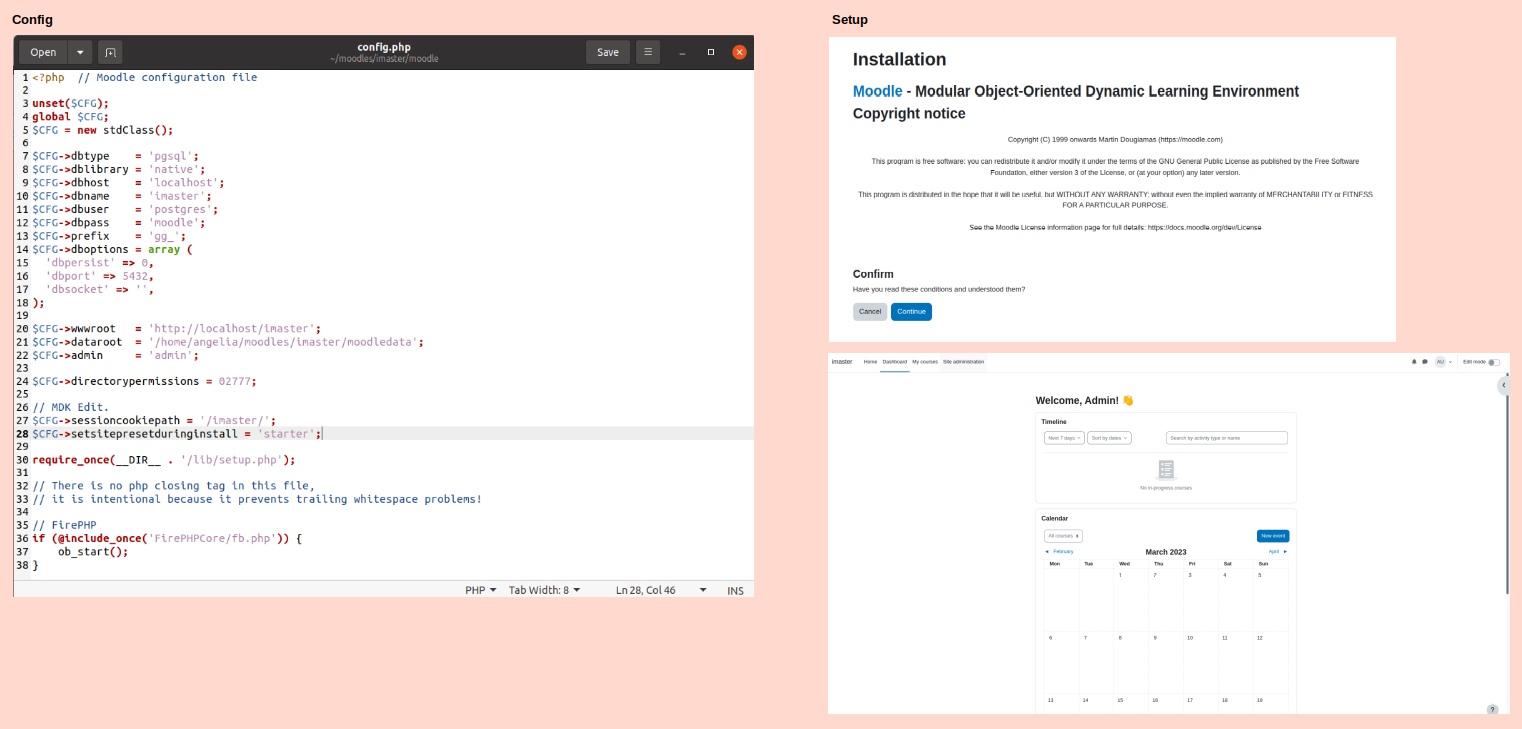Open the PHP language selector
Screen dimensions: 1522x729
[481, 590]
